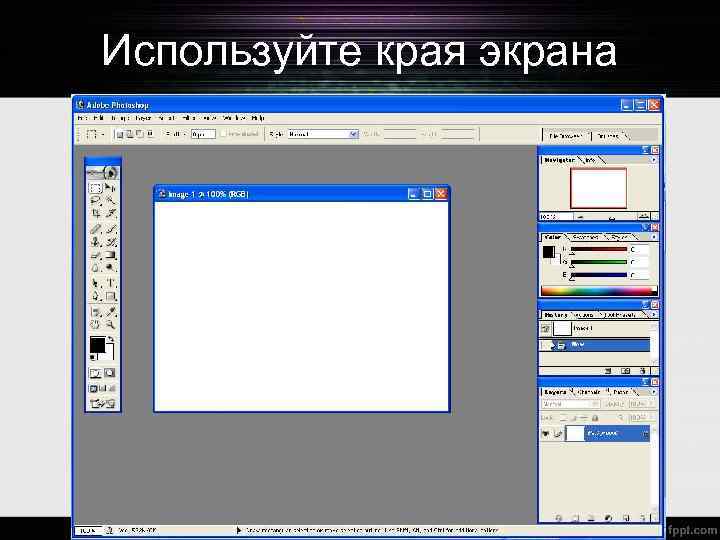Pick a color from the Color palette spectrum ramp
720x540 pixels.
tap(599, 290)
